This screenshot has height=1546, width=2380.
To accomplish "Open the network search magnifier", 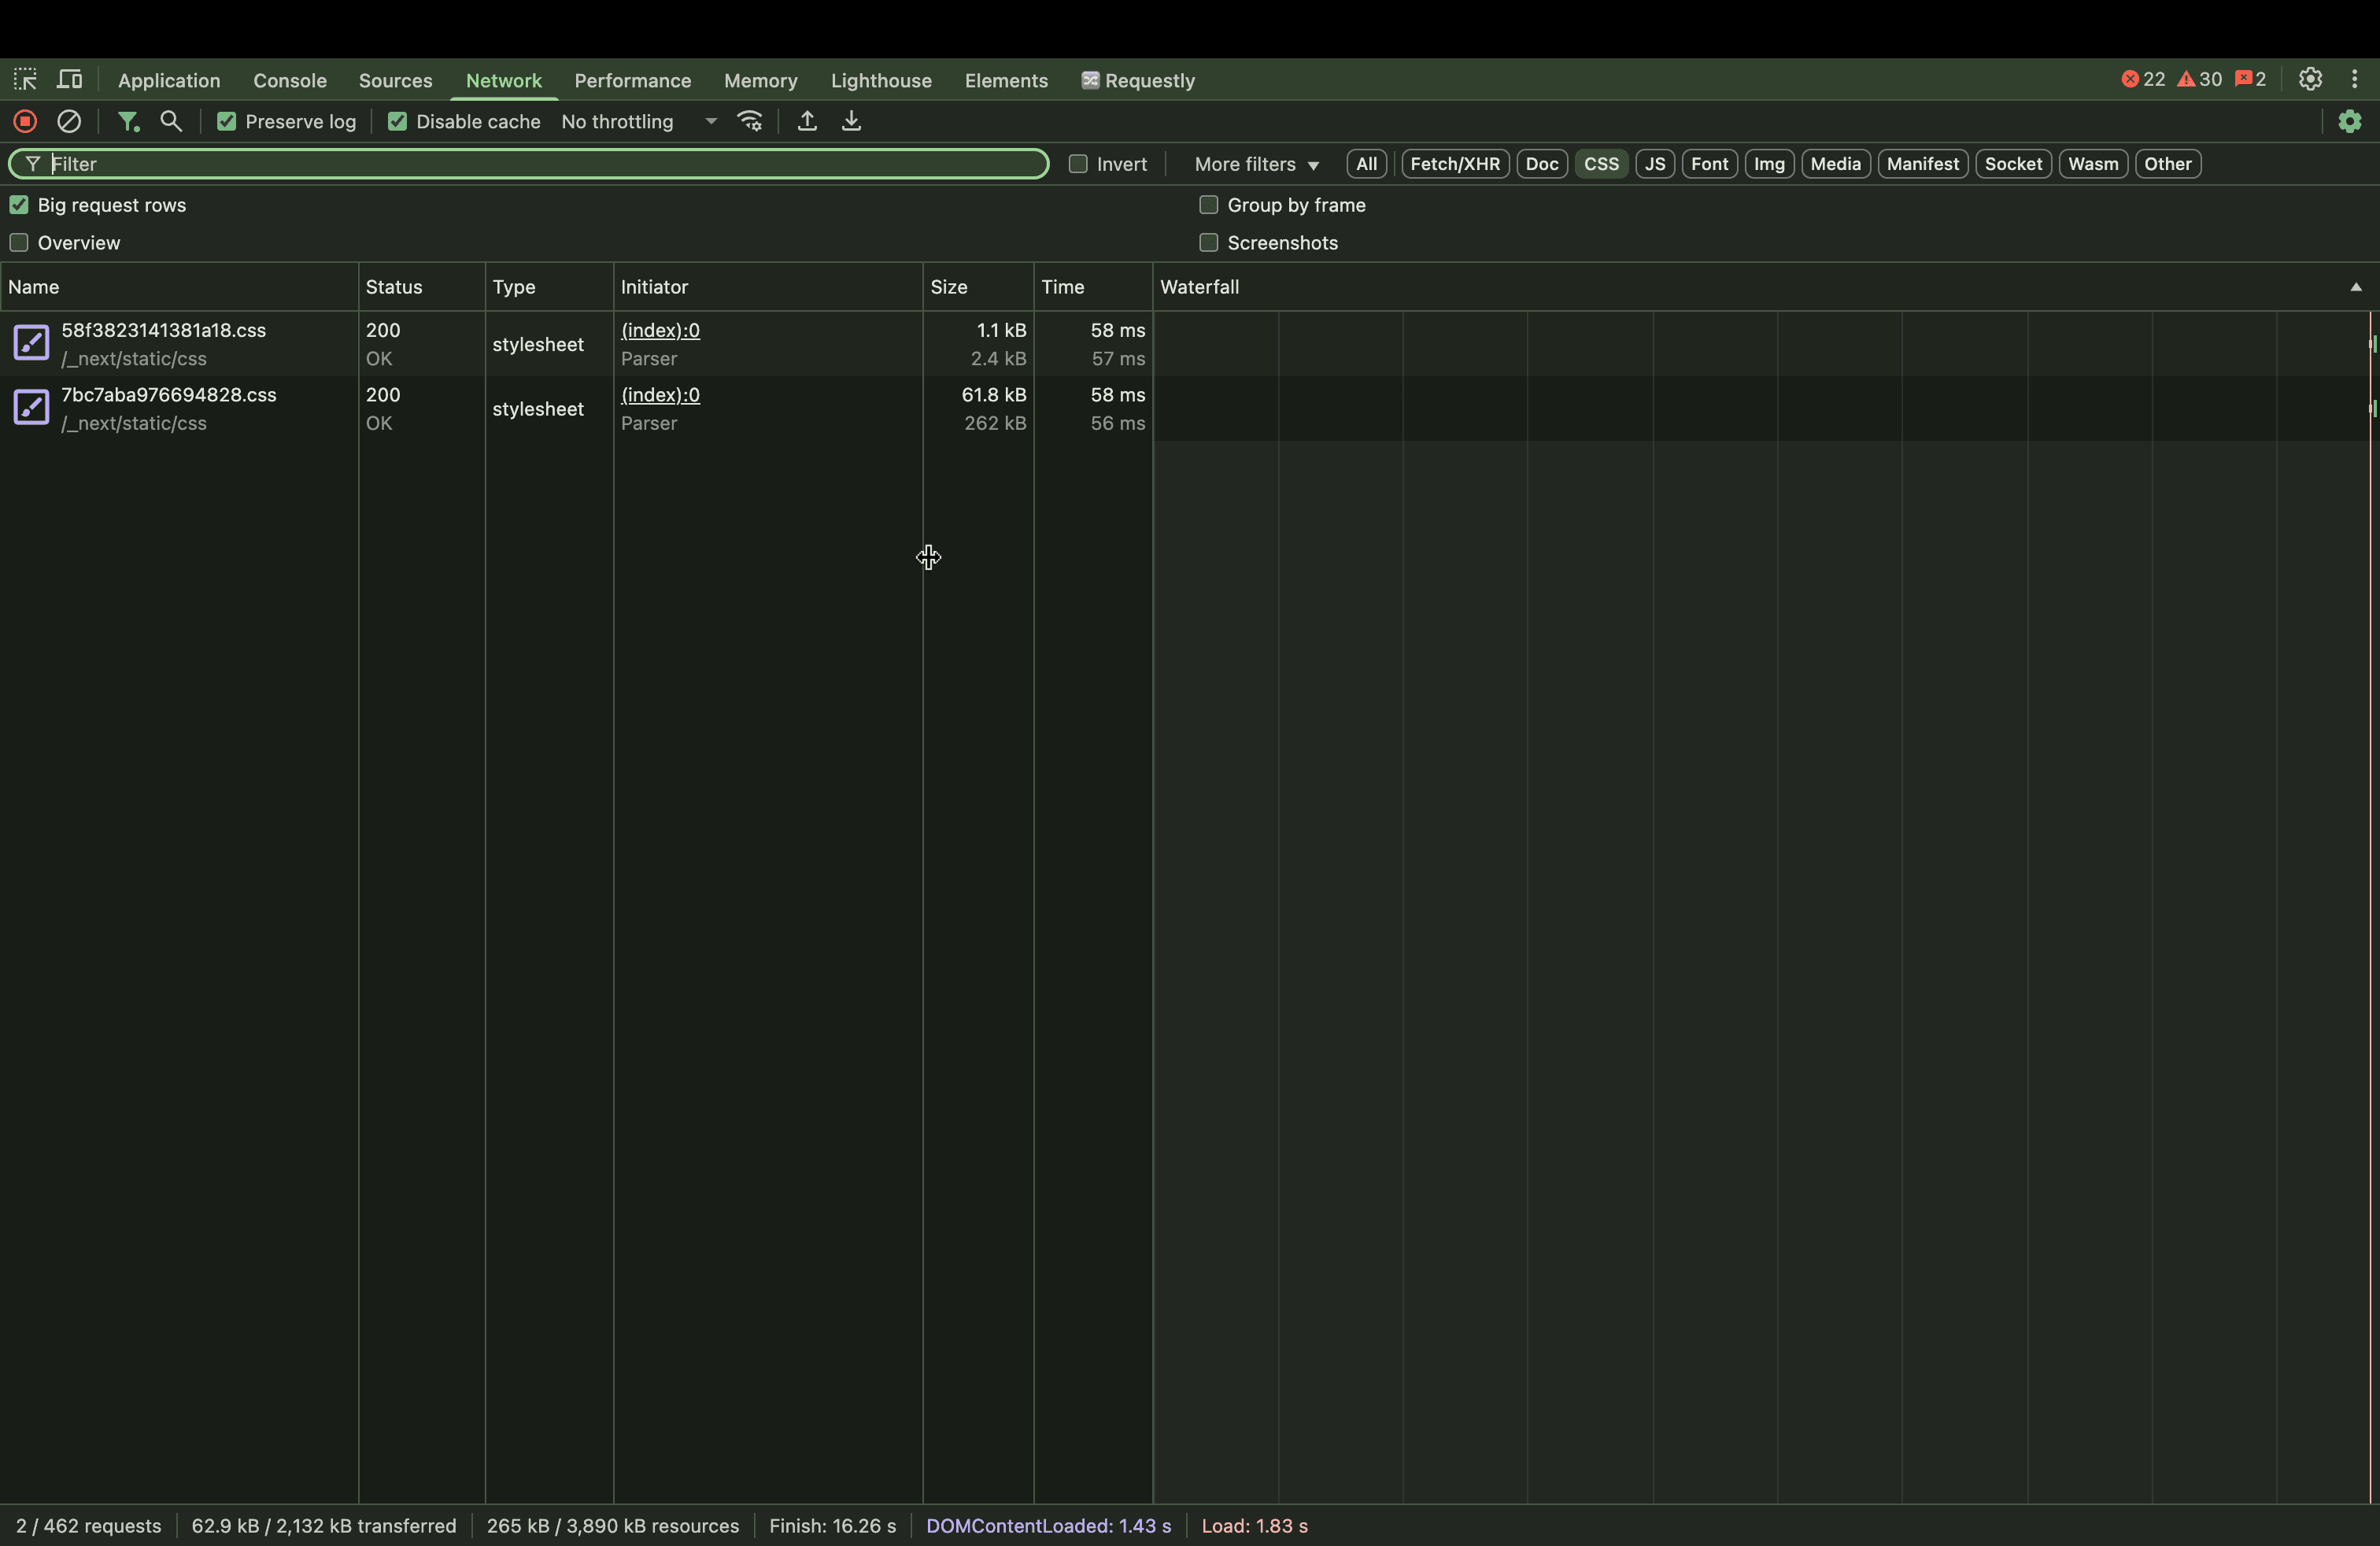I will tap(171, 121).
